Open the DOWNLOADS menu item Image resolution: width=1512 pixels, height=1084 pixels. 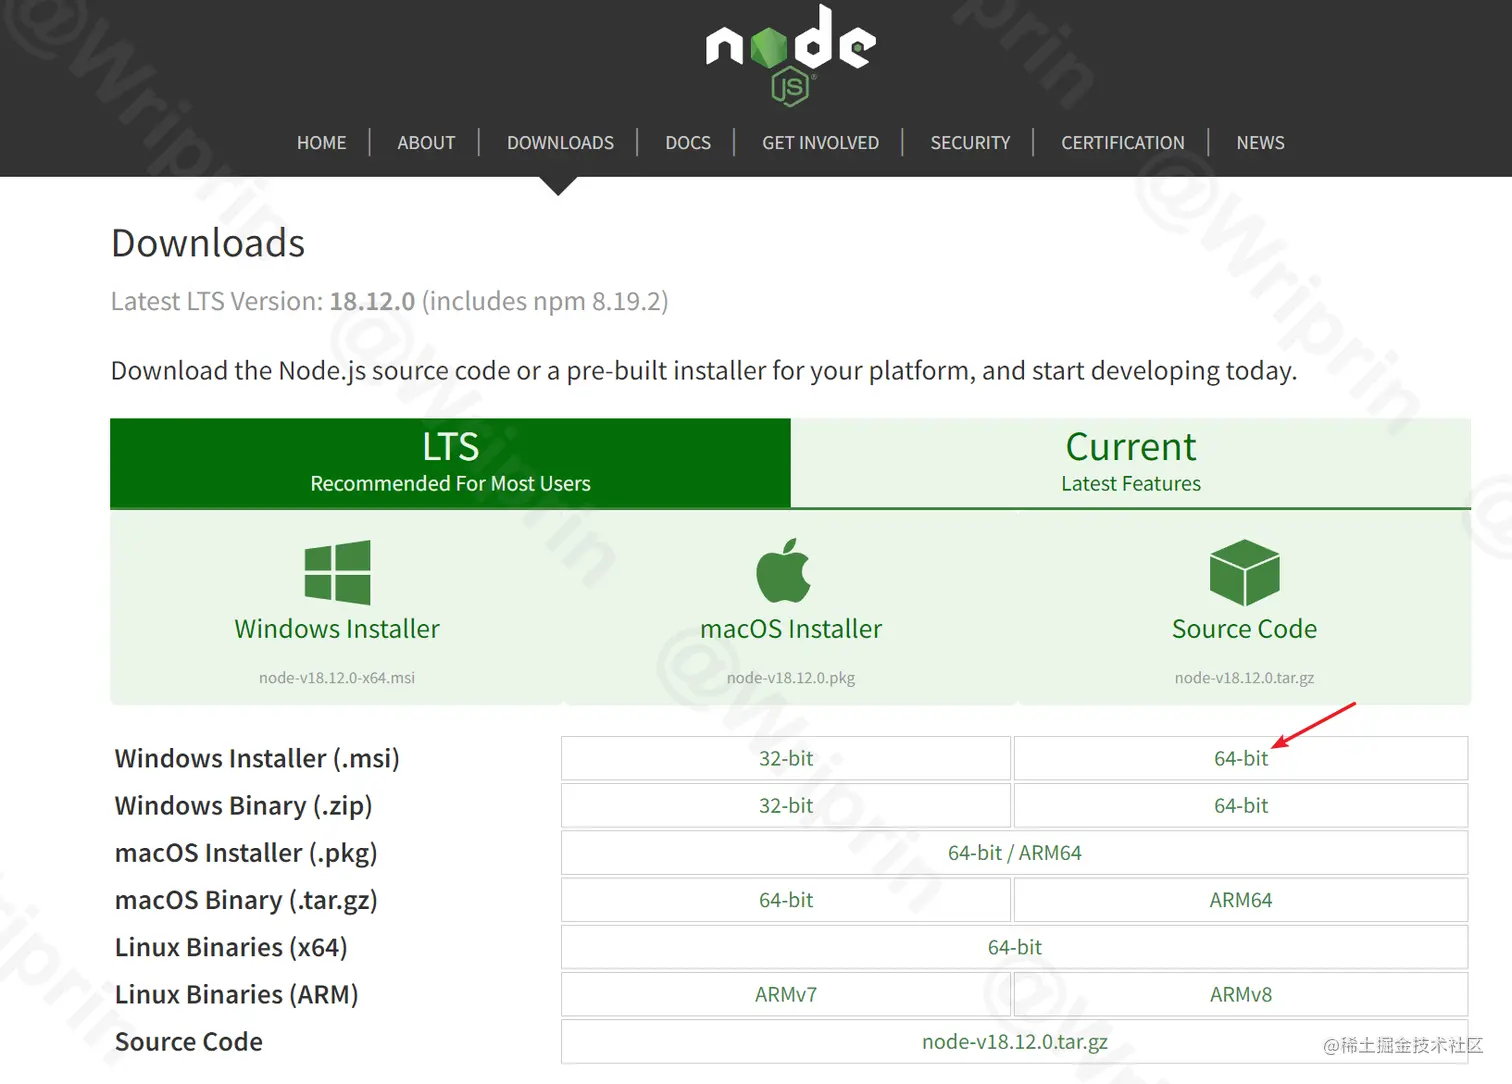tap(560, 142)
